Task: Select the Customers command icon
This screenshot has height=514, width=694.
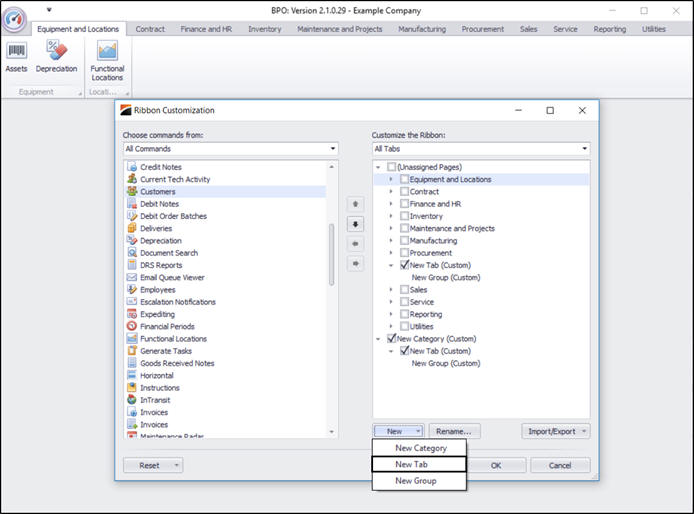Action: (132, 191)
